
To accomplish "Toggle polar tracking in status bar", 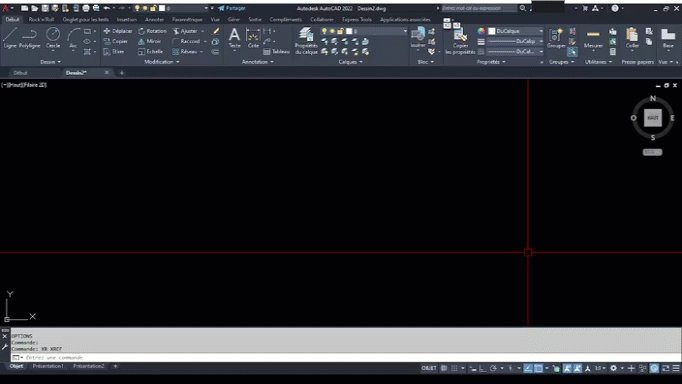I will 493,368.
